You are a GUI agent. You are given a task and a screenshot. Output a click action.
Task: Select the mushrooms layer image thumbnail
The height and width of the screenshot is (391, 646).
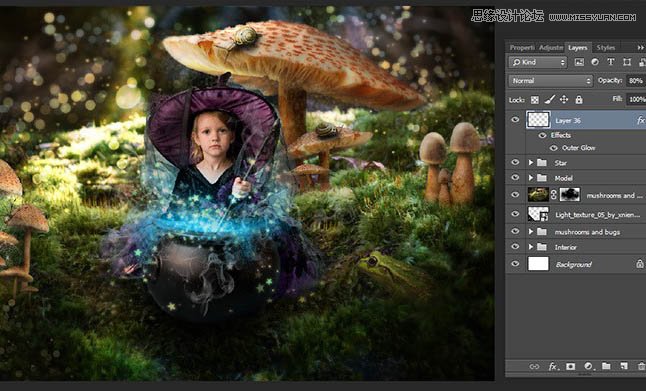click(x=538, y=195)
